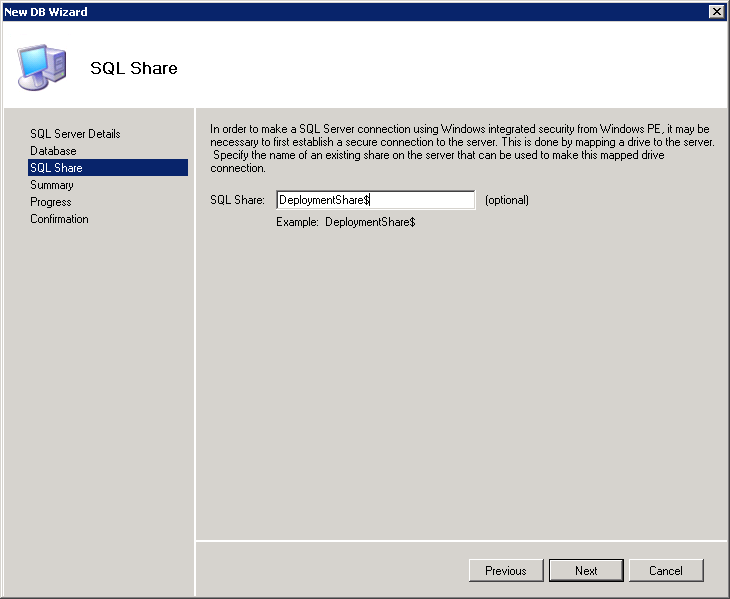The image size is (730, 599).
Task: Click the 'SQL Share:' field label
Action: click(x=237, y=200)
